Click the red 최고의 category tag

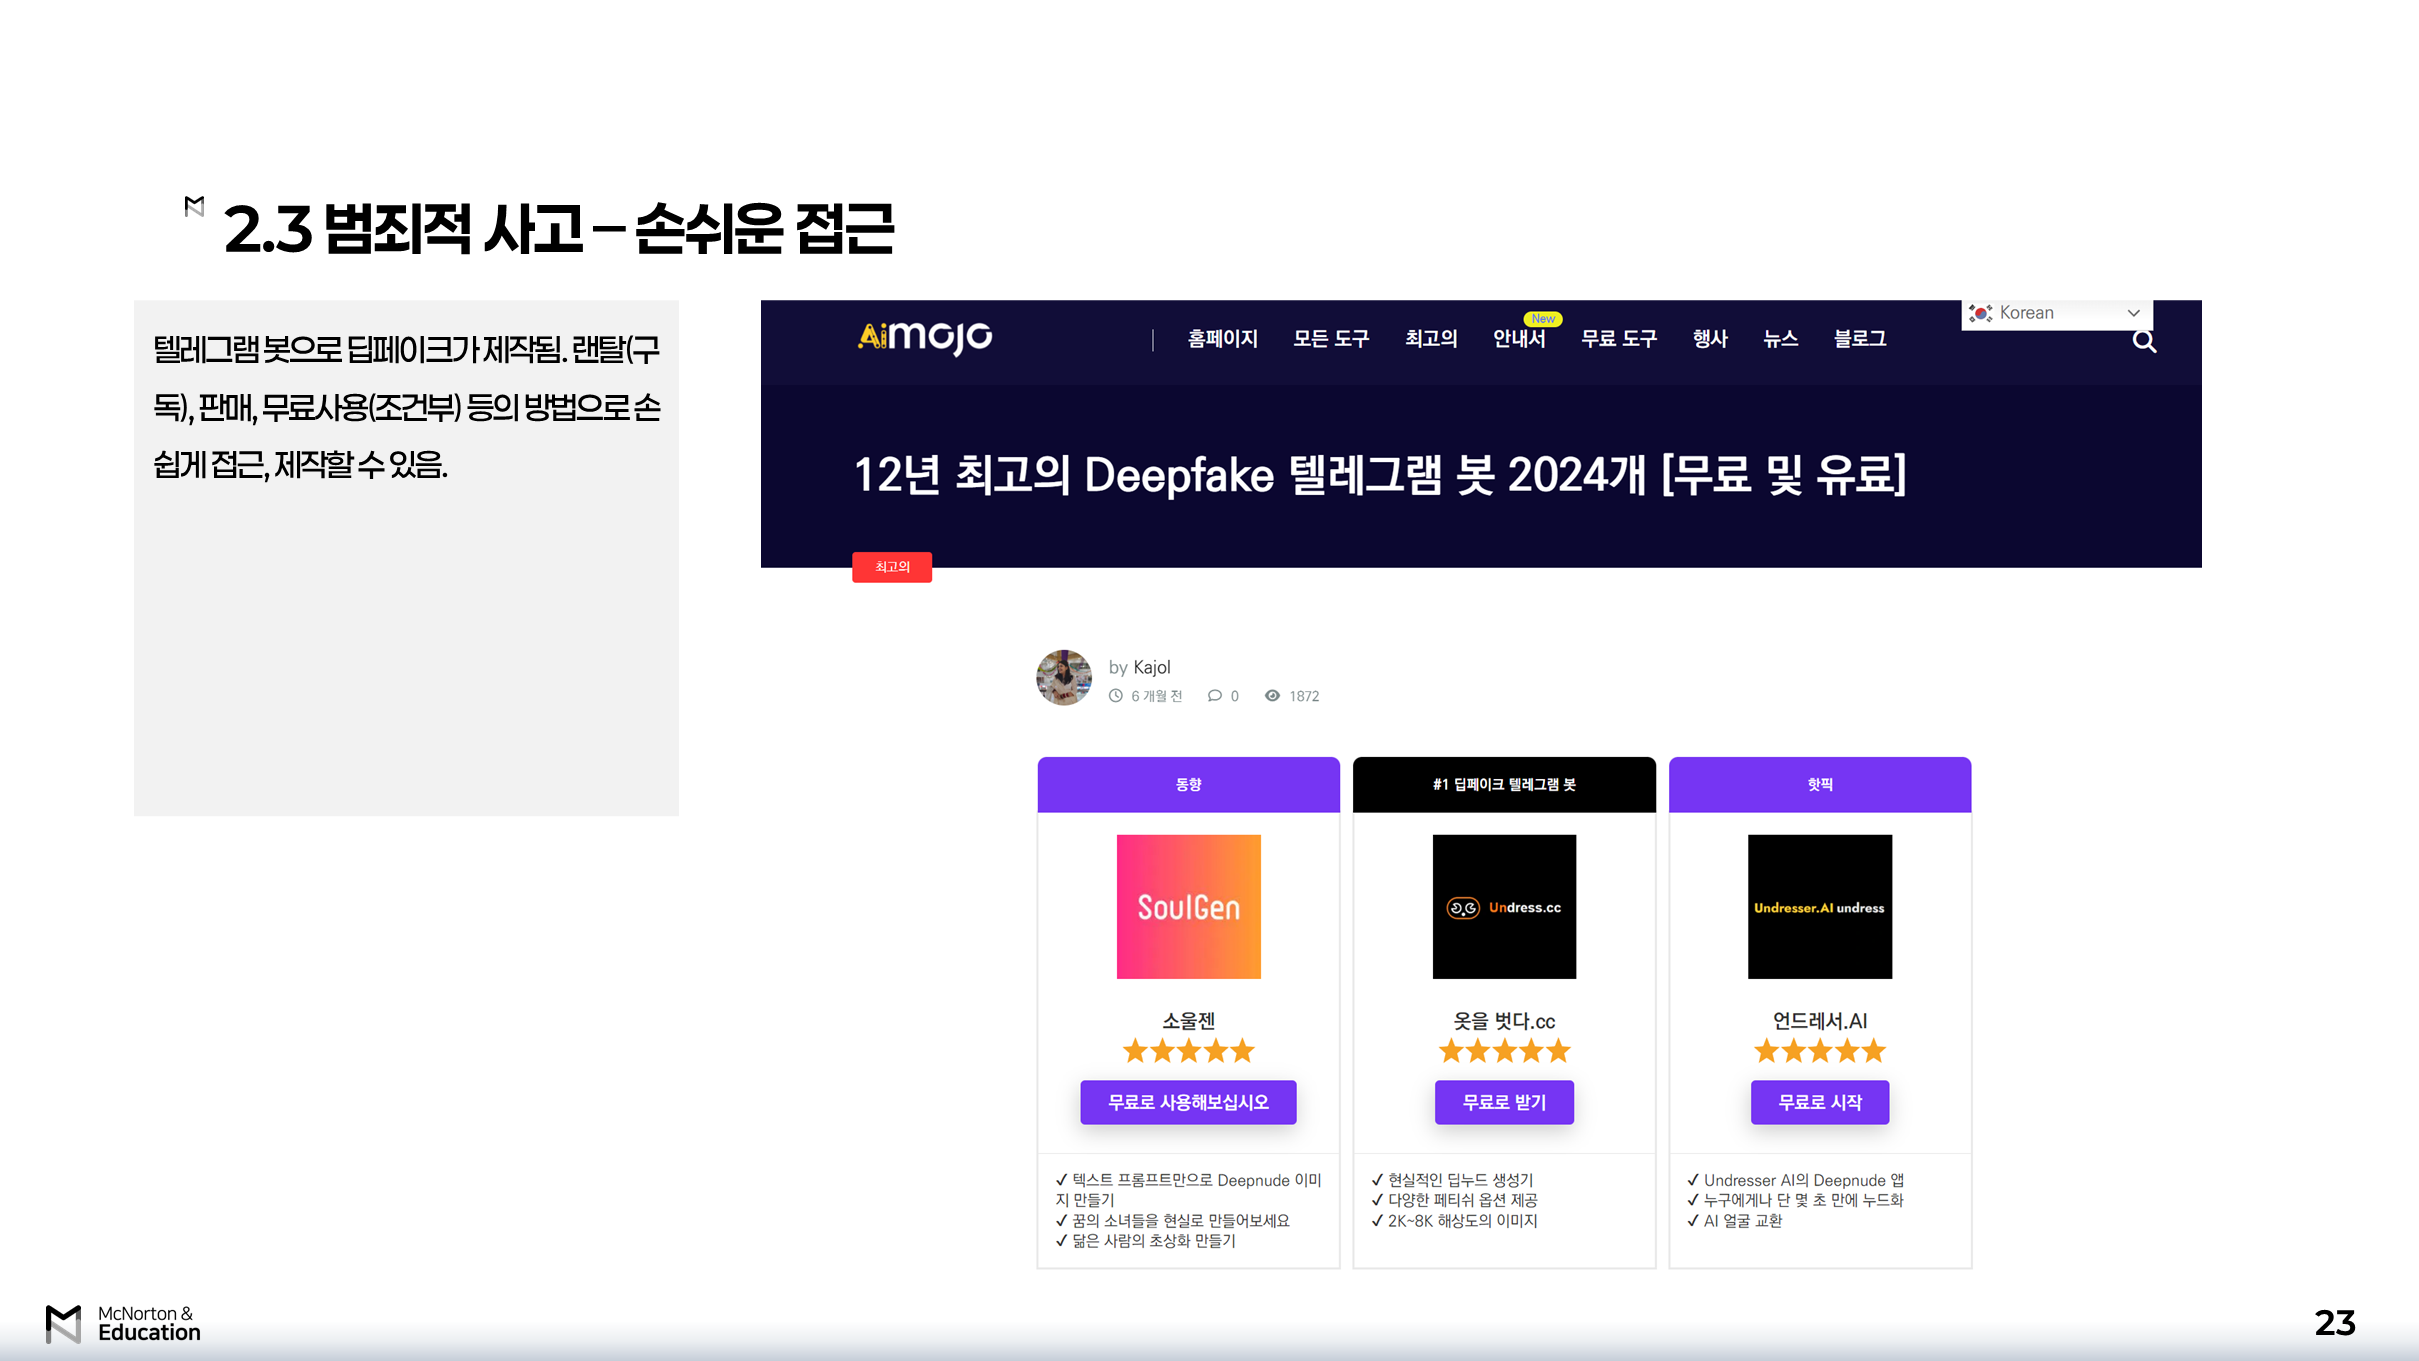point(892,567)
